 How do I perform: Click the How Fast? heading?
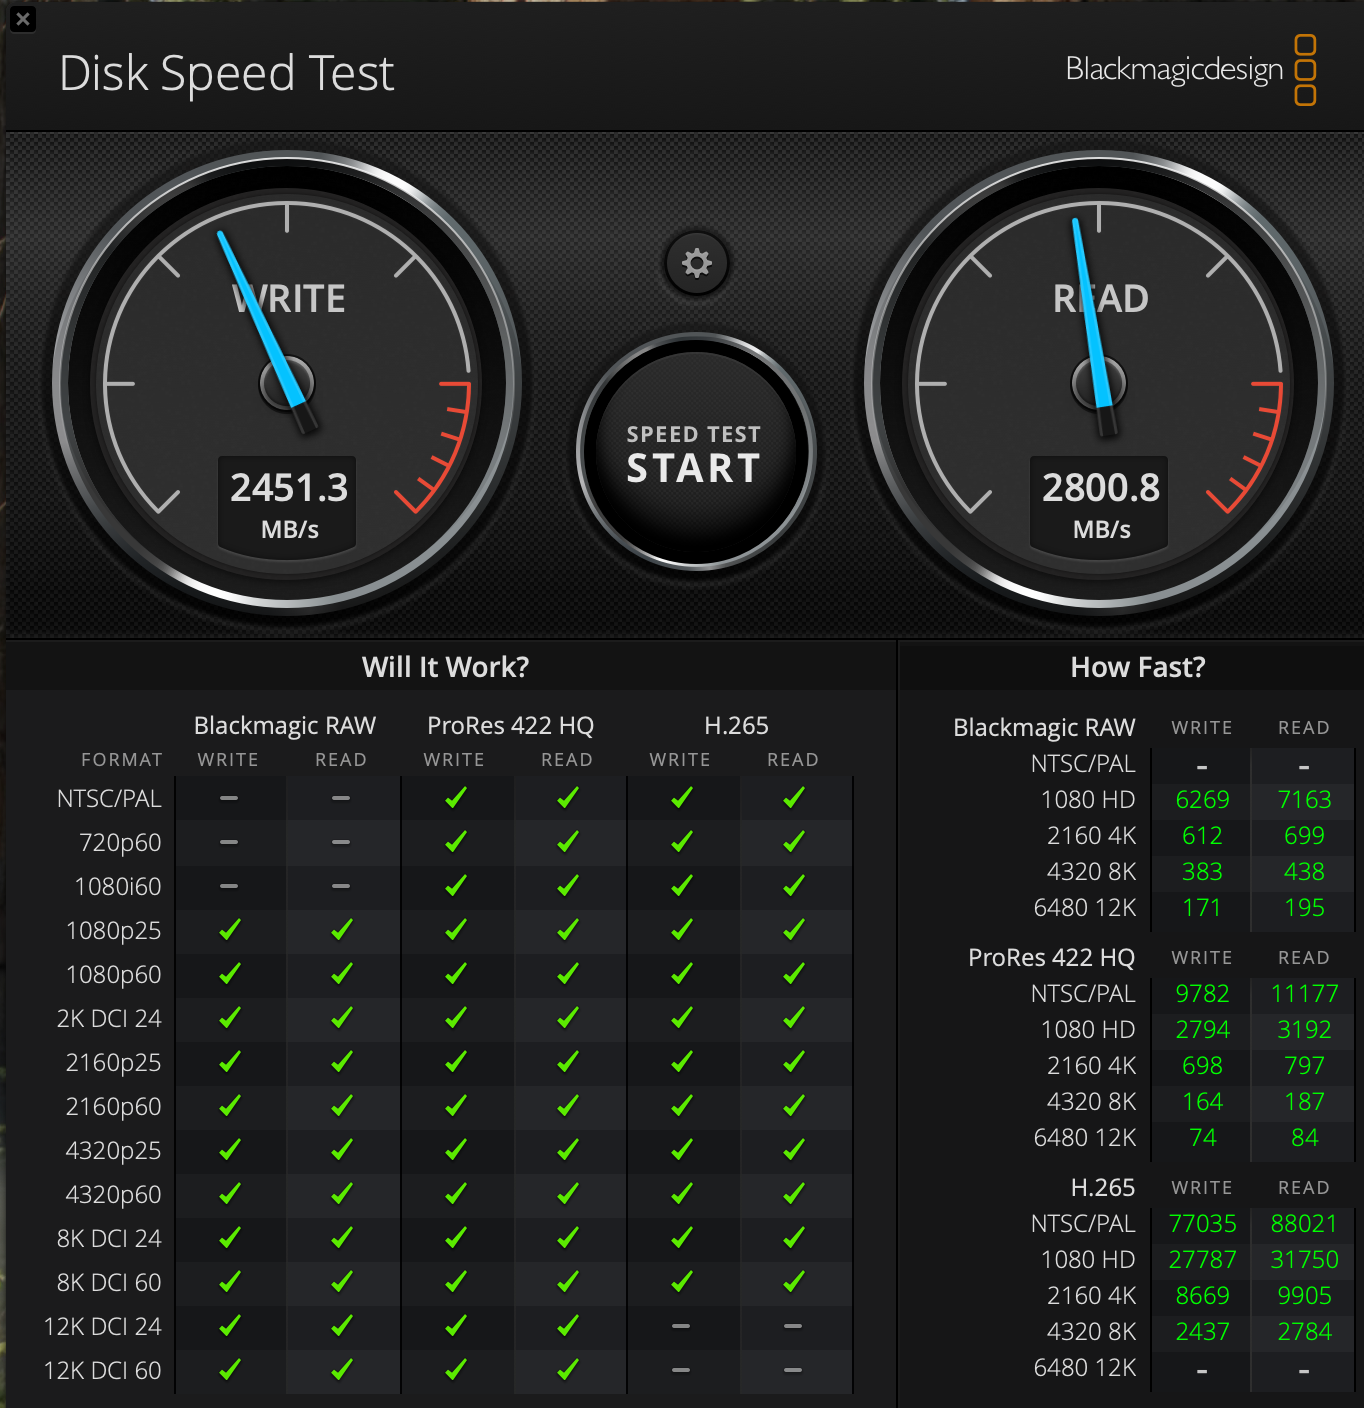(x=1138, y=667)
